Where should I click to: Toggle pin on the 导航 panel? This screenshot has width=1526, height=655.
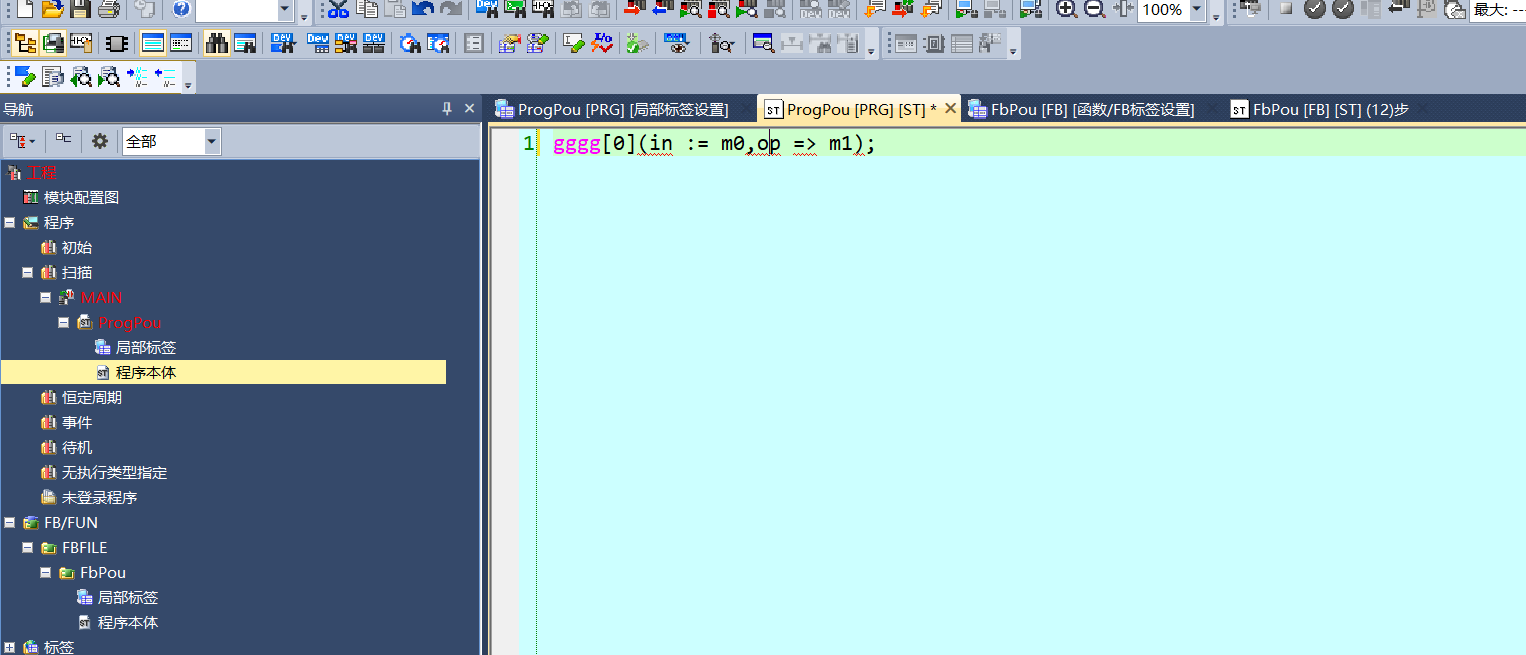[447, 109]
